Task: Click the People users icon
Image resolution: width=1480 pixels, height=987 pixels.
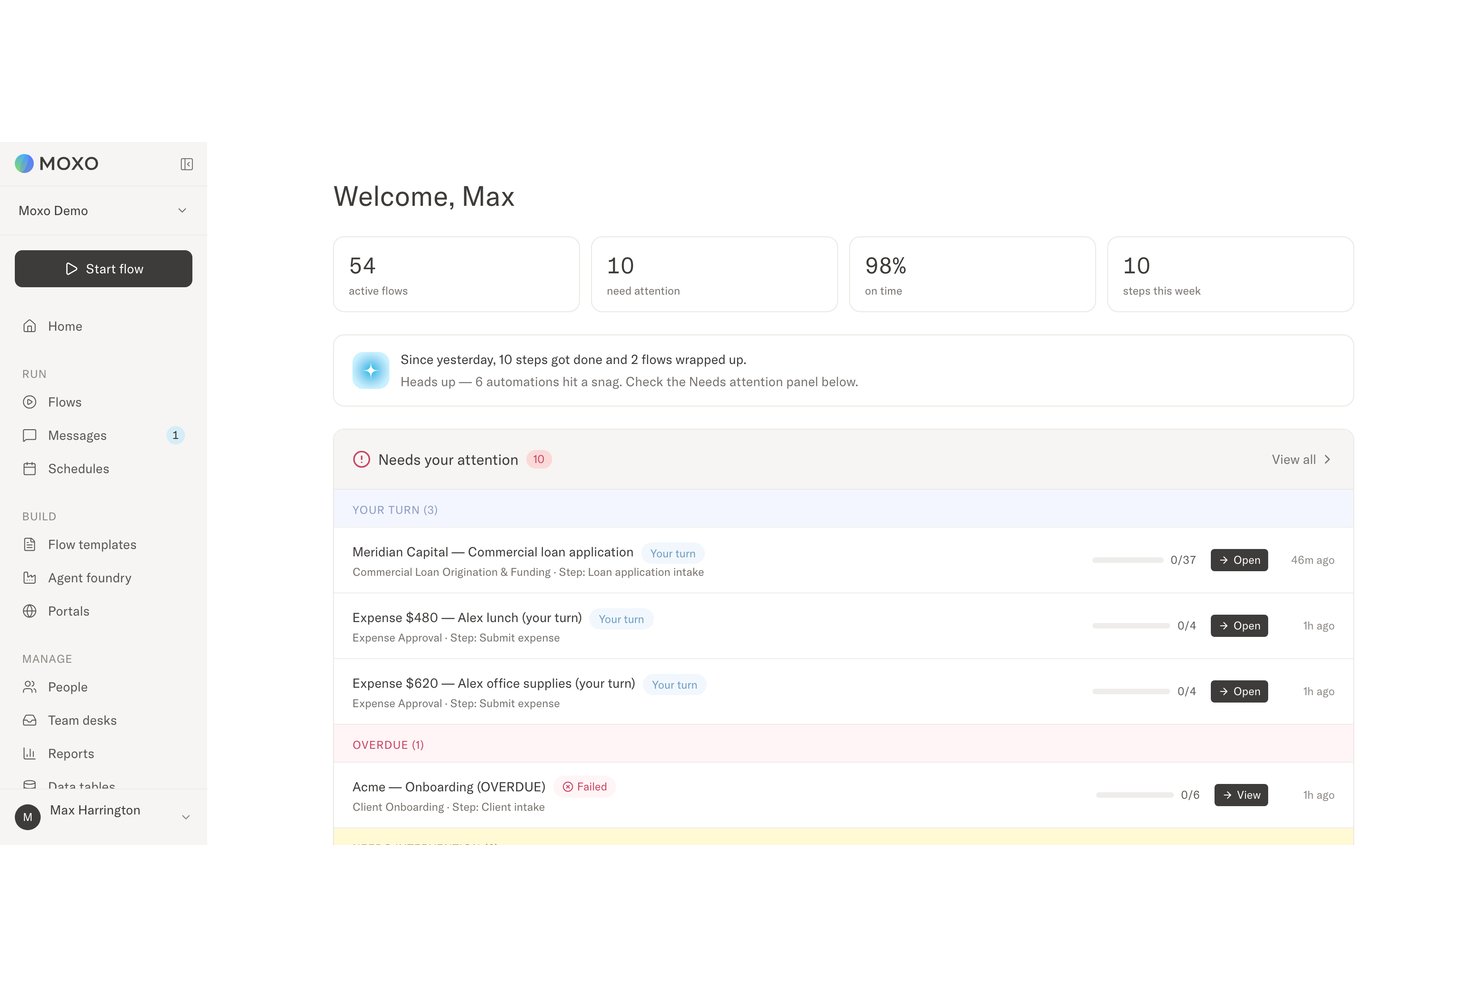Action: [30, 687]
